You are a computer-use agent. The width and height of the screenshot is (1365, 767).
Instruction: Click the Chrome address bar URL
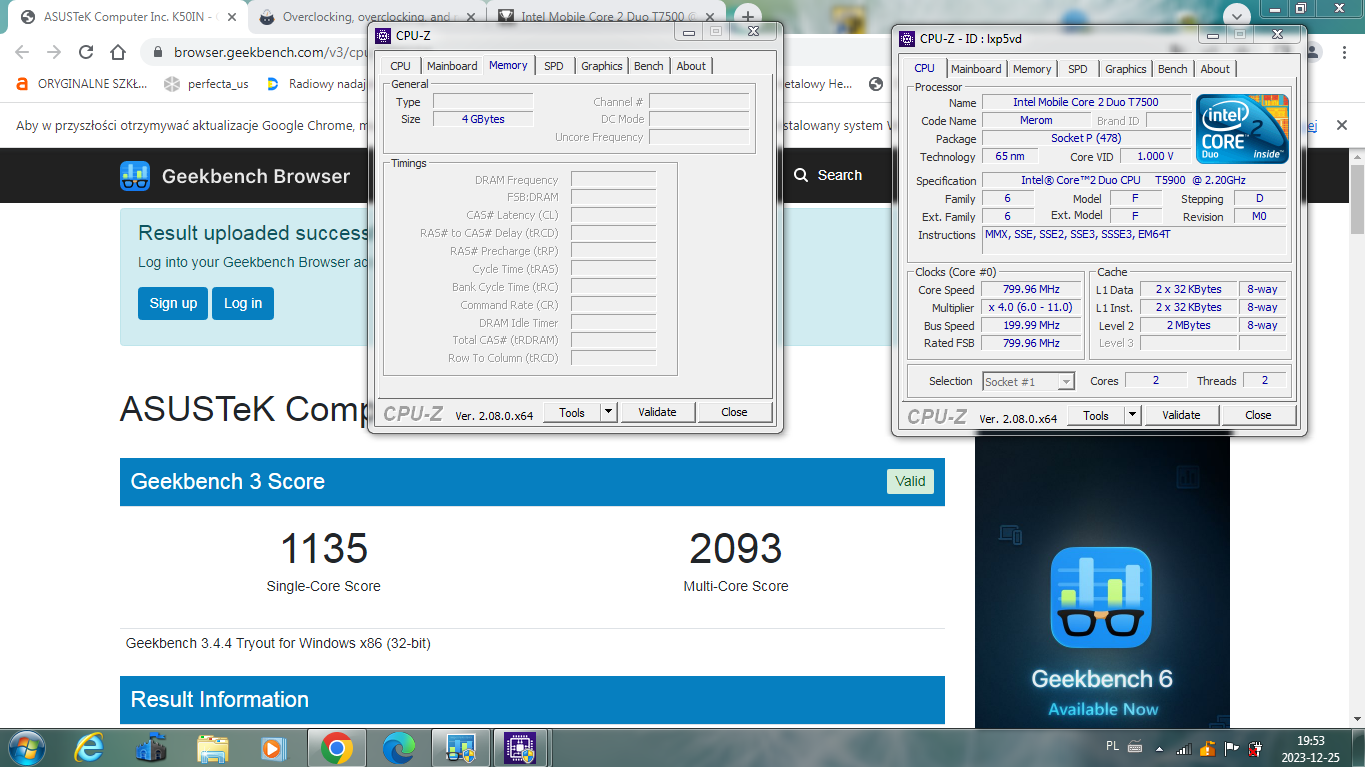click(270, 52)
